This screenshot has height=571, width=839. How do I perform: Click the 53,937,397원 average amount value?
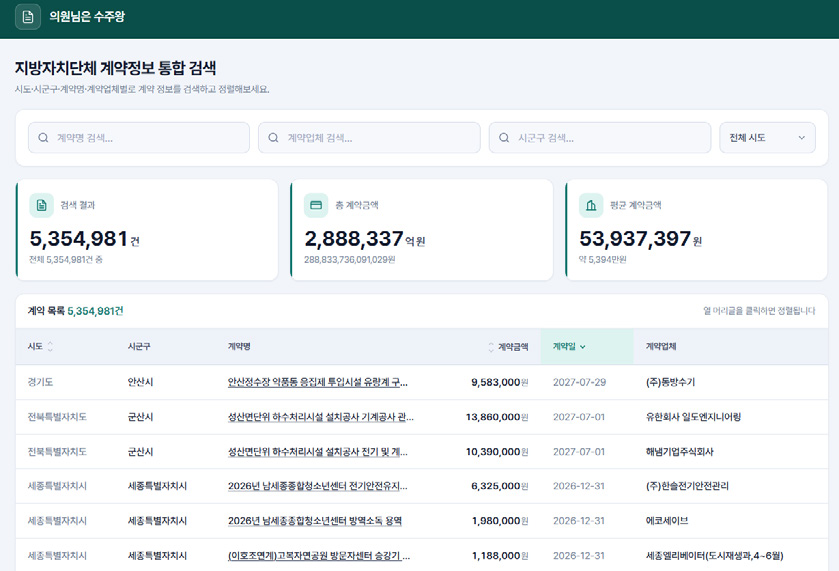tap(640, 239)
